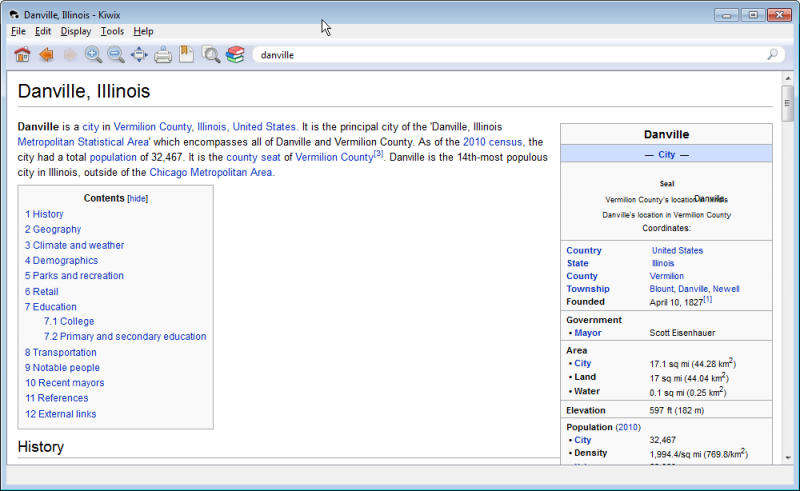This screenshot has height=491, width=800.
Task: Print the page with the printer icon
Action: [x=163, y=55]
